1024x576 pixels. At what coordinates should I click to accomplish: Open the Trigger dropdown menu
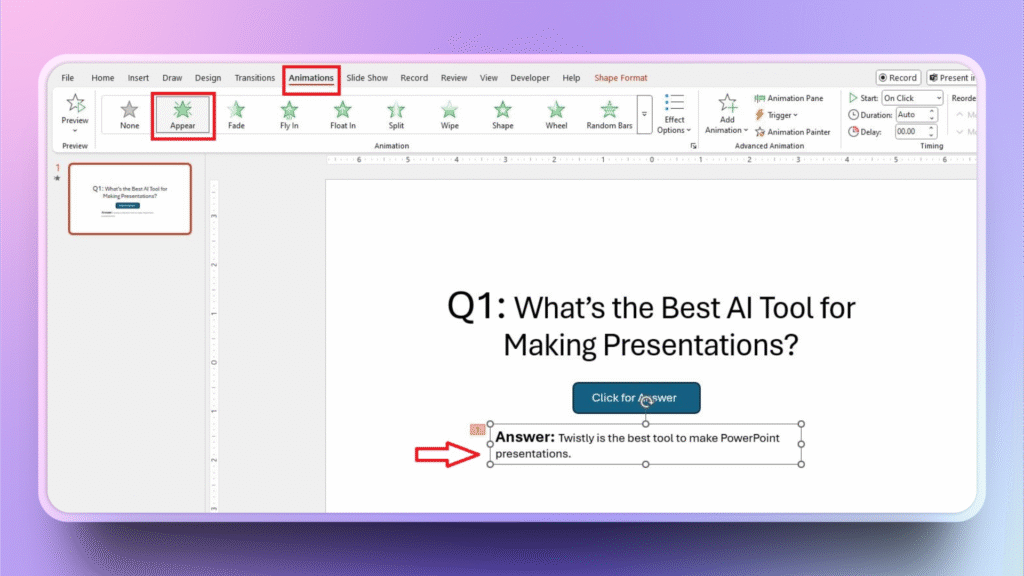tap(781, 115)
